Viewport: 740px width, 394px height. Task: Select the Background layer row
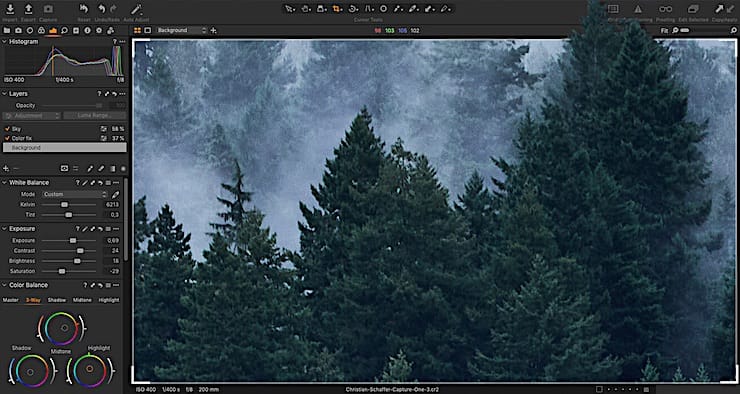click(x=65, y=148)
